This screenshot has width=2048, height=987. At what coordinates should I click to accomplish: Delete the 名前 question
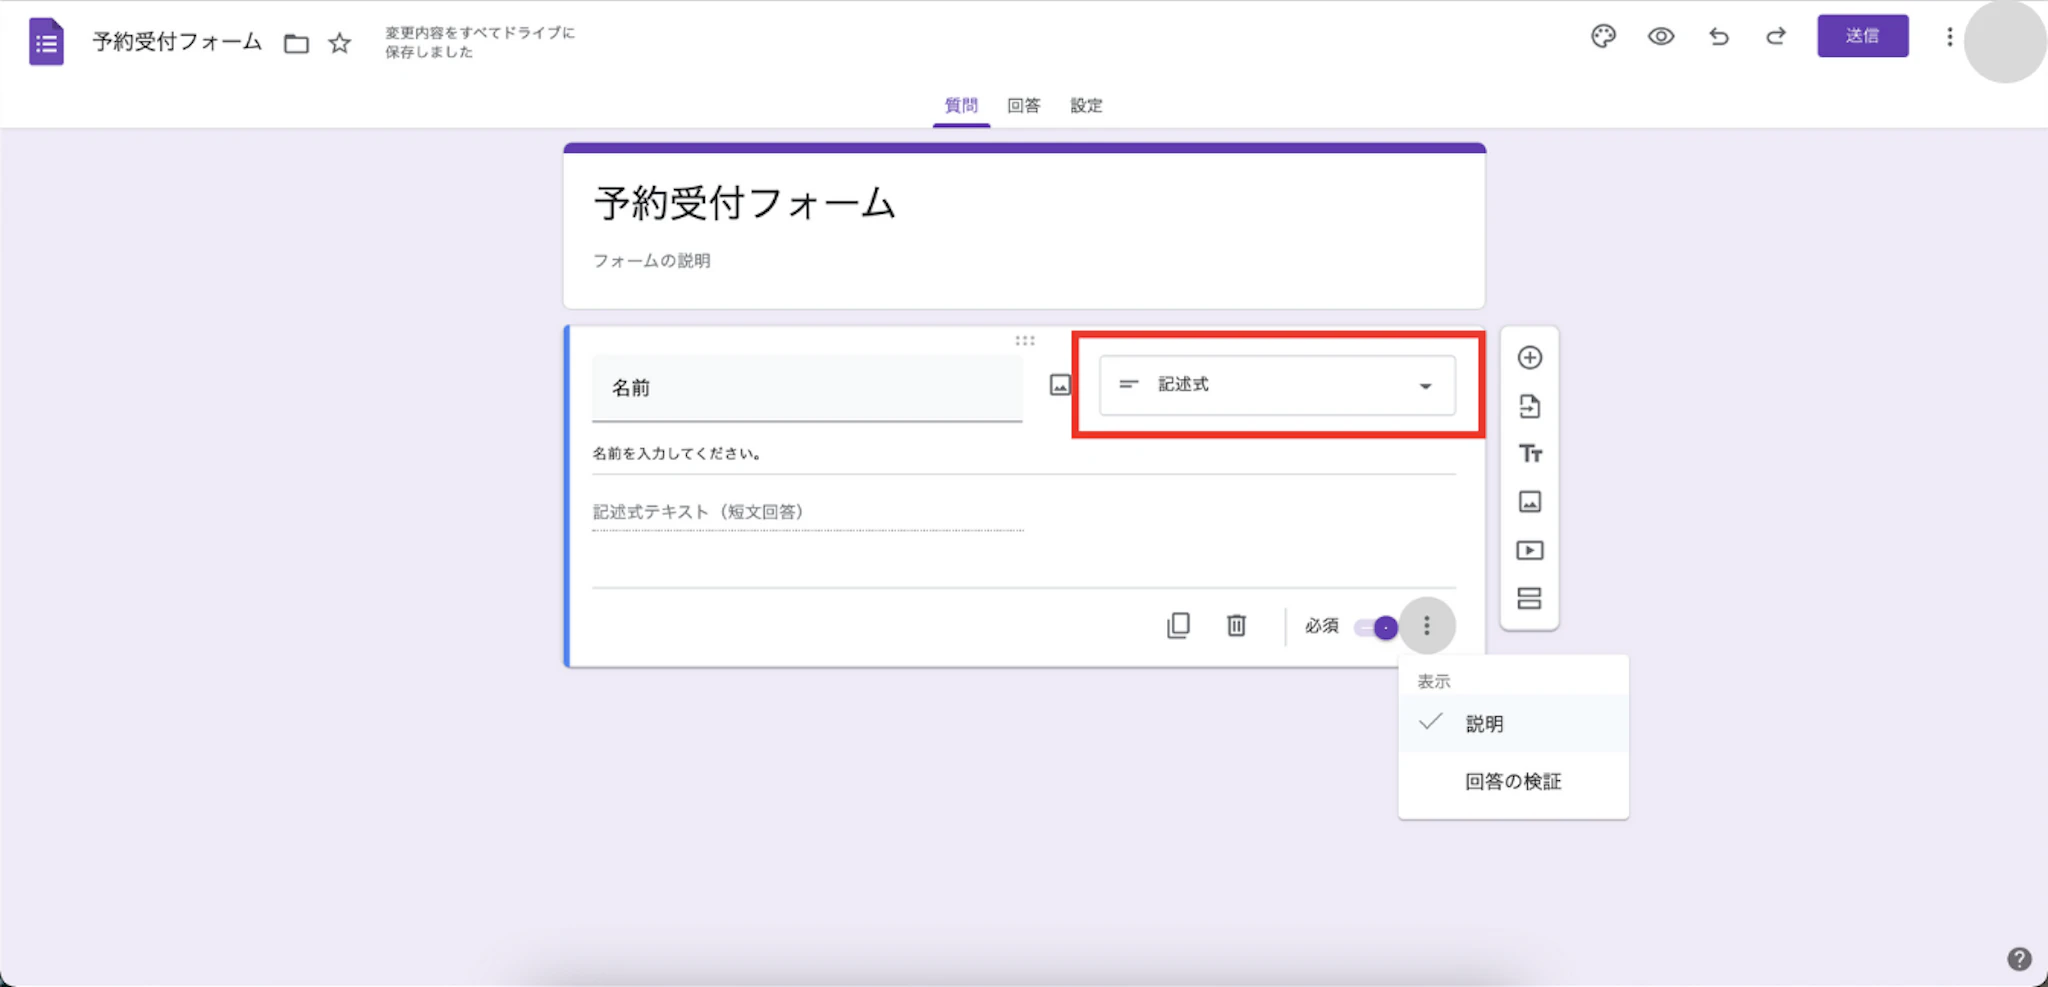[1236, 625]
